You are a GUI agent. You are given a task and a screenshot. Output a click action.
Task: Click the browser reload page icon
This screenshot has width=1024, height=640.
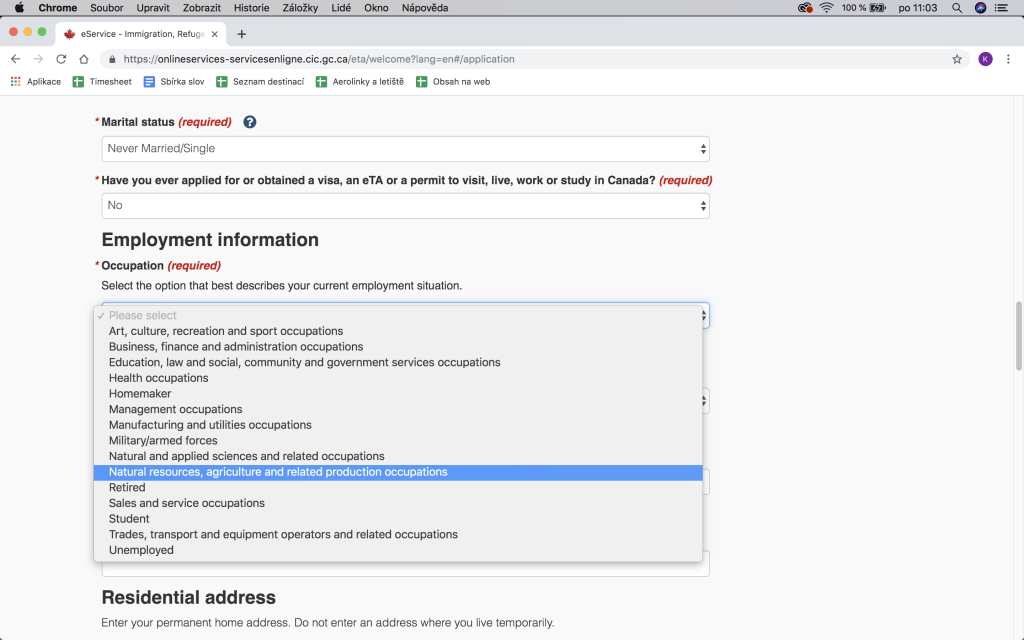tap(61, 59)
